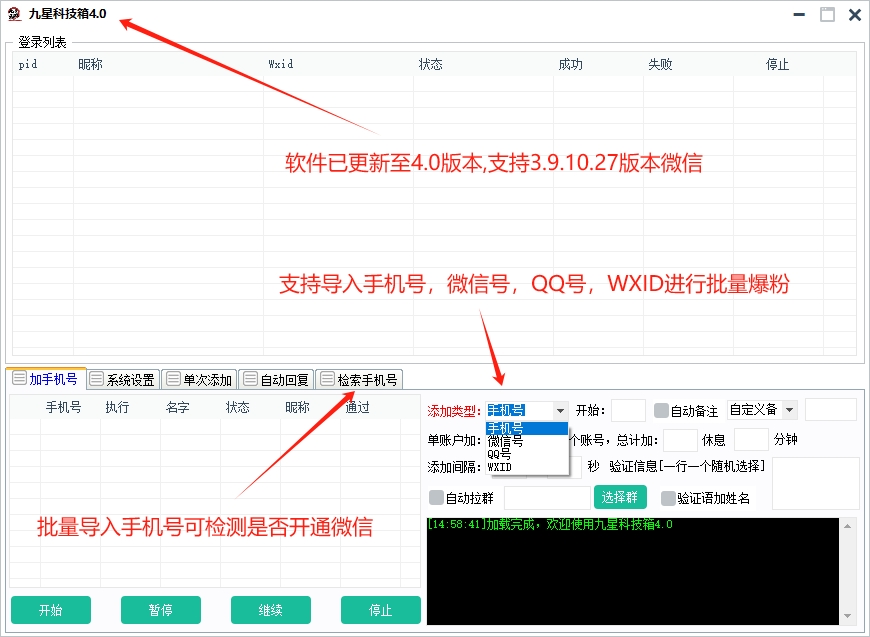Click the list icon on 单次添加 tab
This screenshot has width=870, height=637.
174,379
